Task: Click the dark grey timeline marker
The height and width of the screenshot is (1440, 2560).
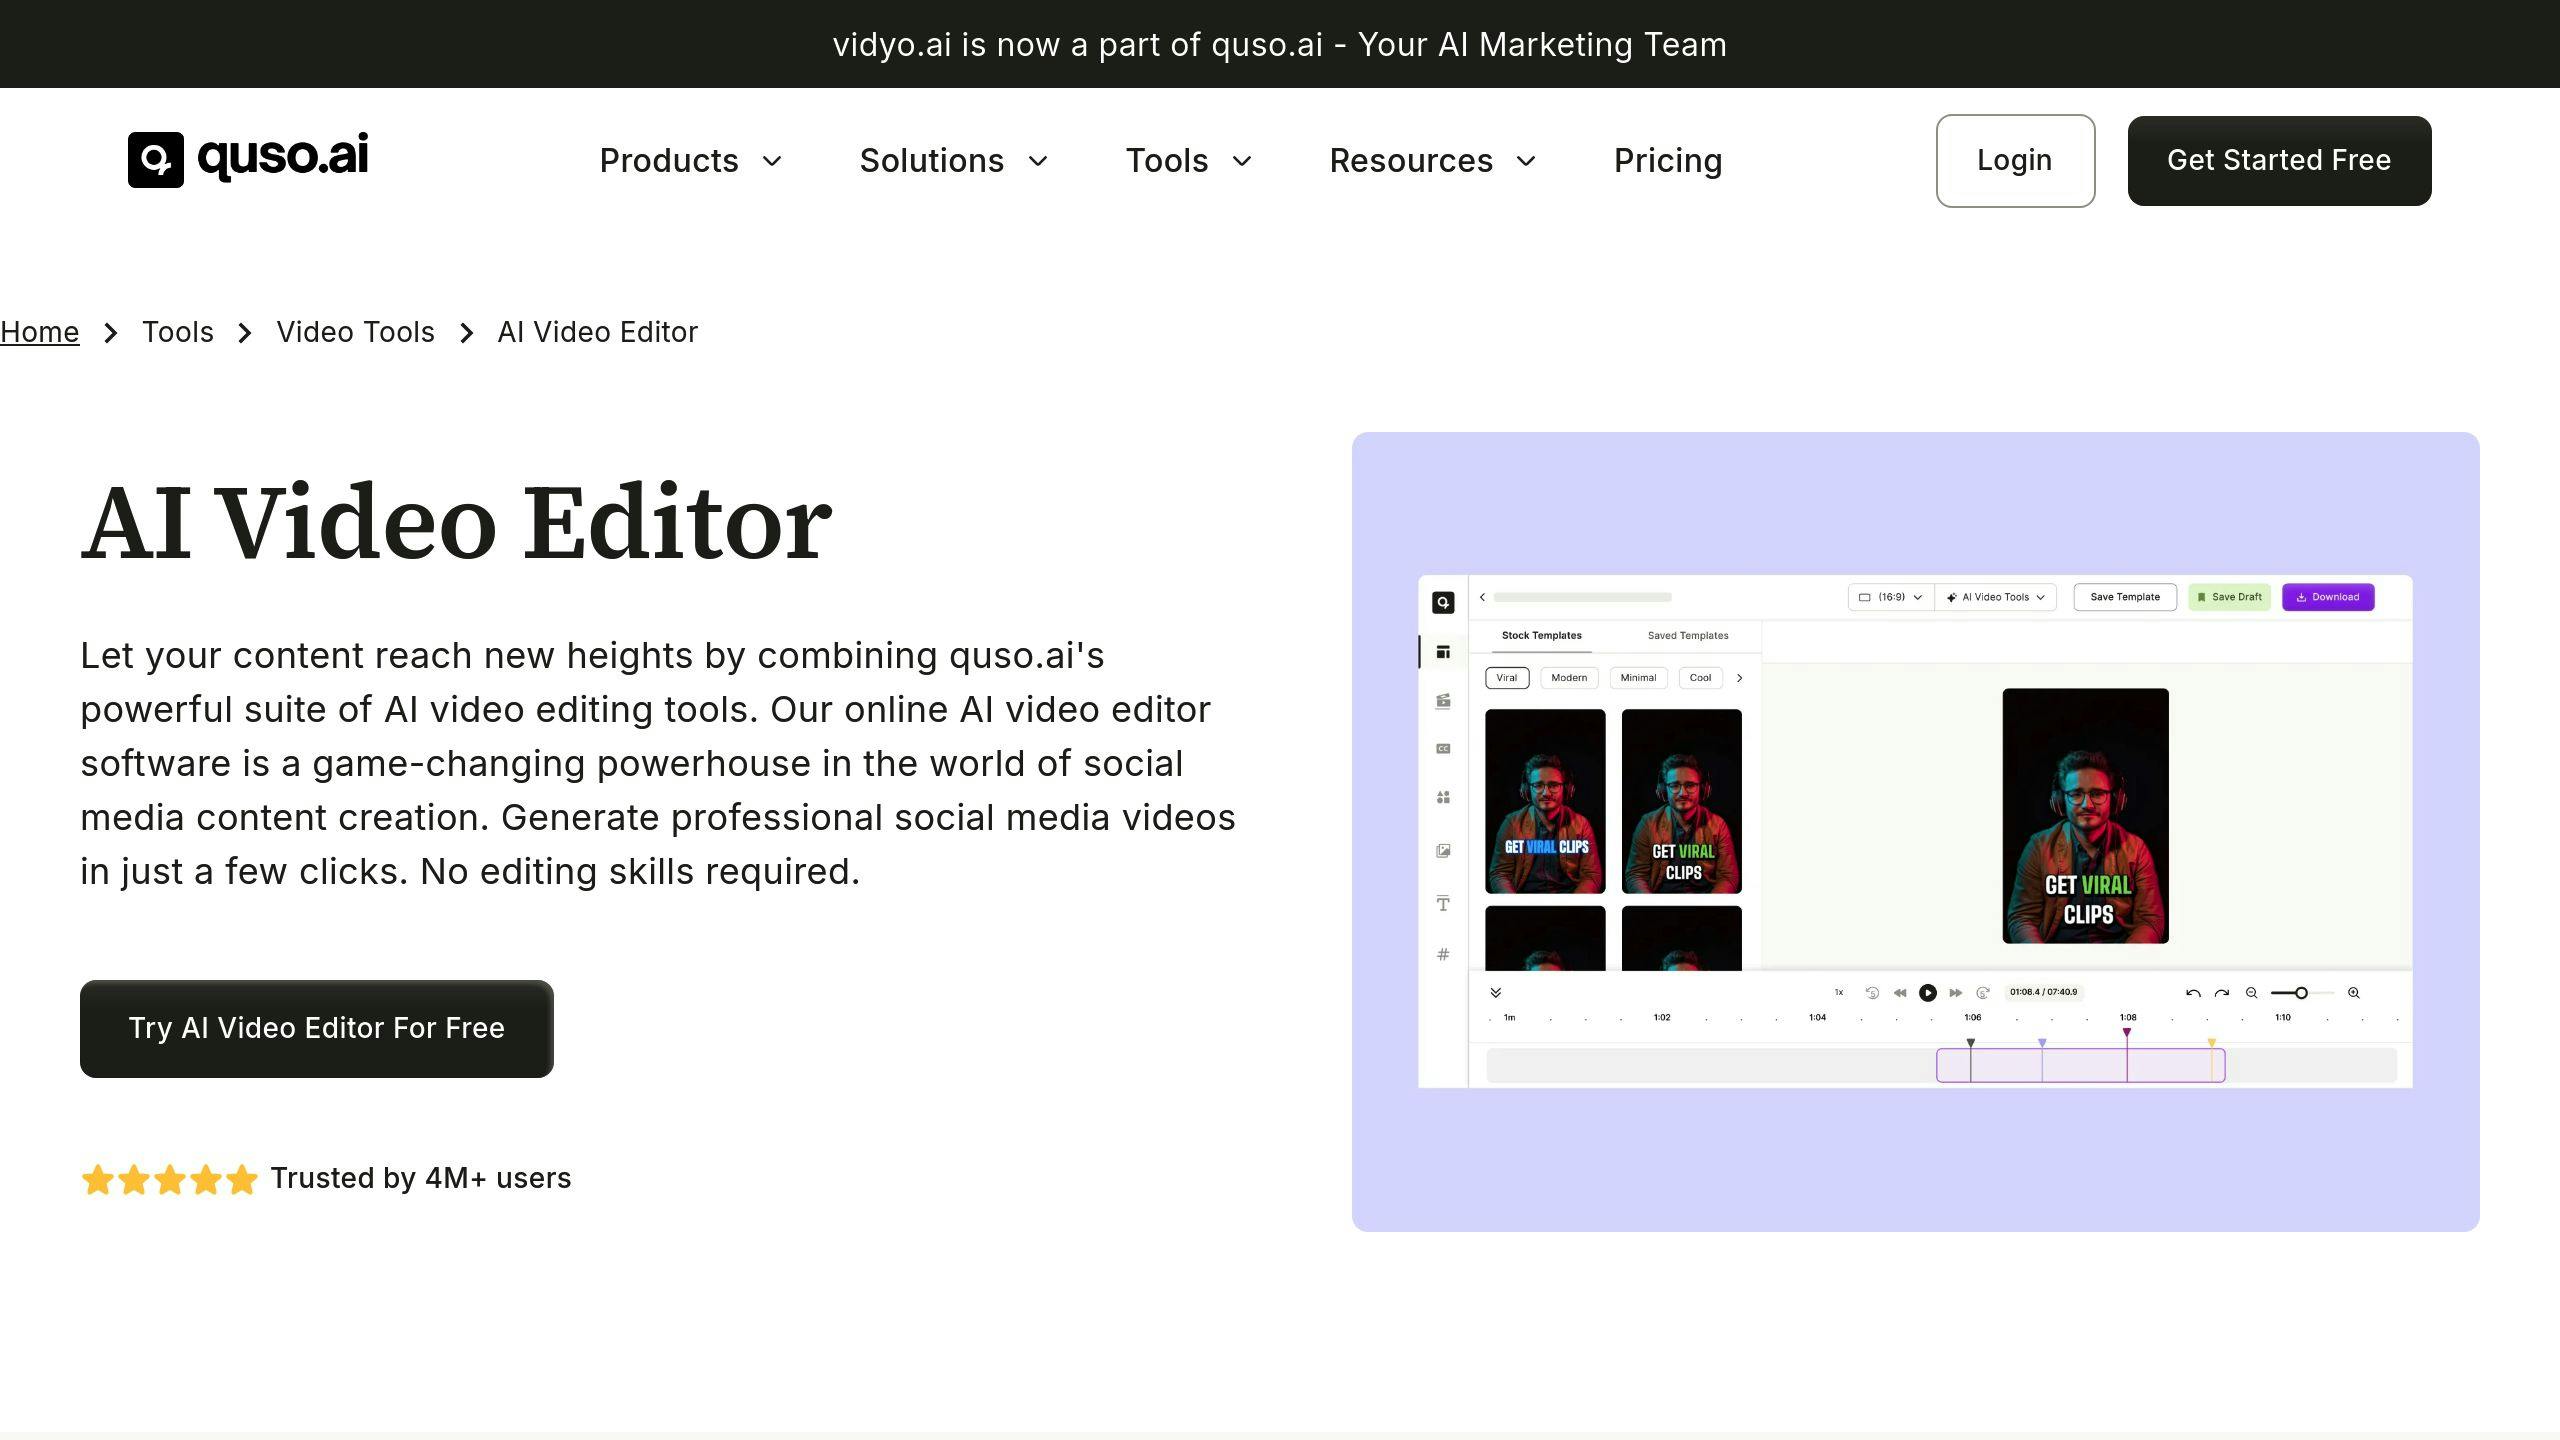Action: point(1971,1043)
